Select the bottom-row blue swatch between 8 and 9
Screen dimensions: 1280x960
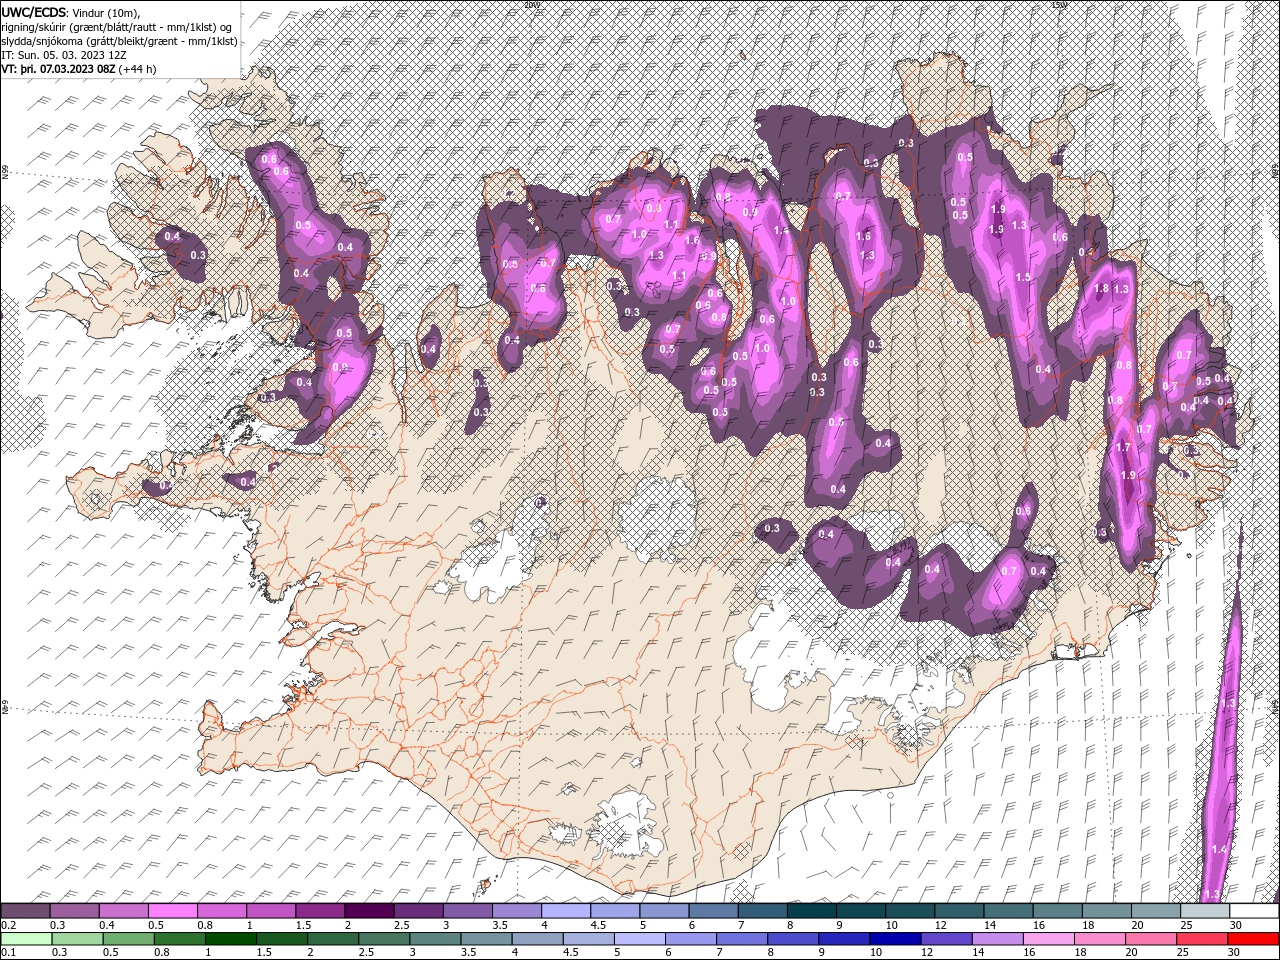pos(793,939)
